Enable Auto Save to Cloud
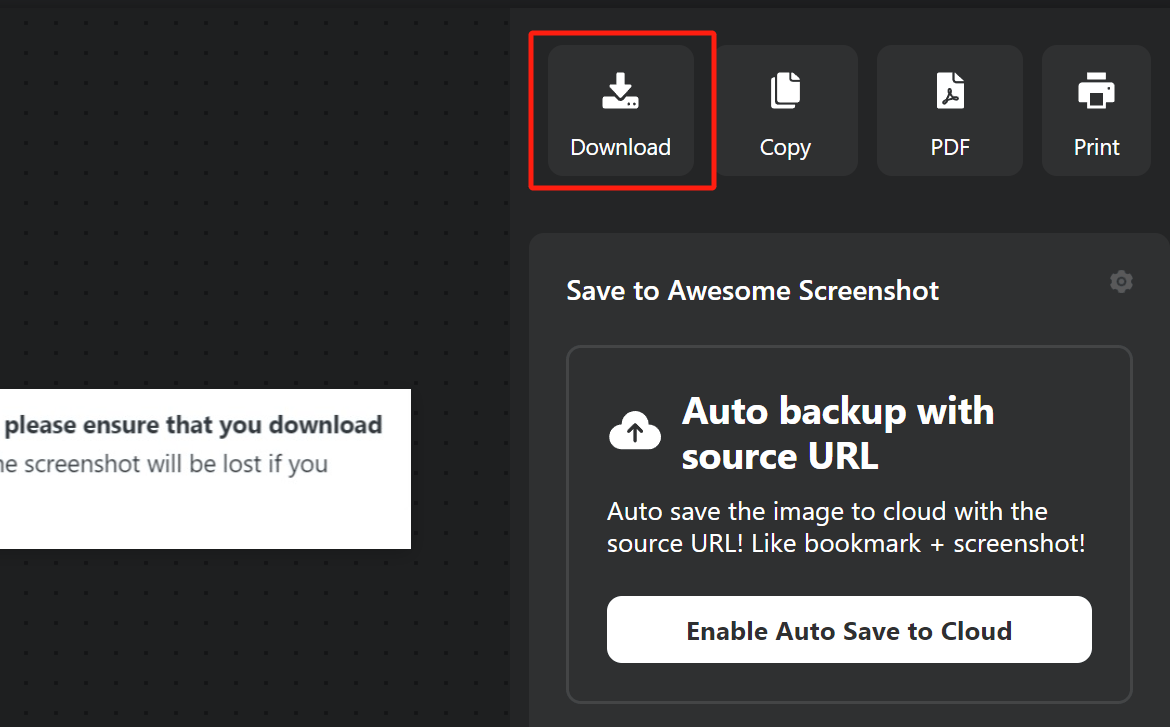 (x=849, y=630)
